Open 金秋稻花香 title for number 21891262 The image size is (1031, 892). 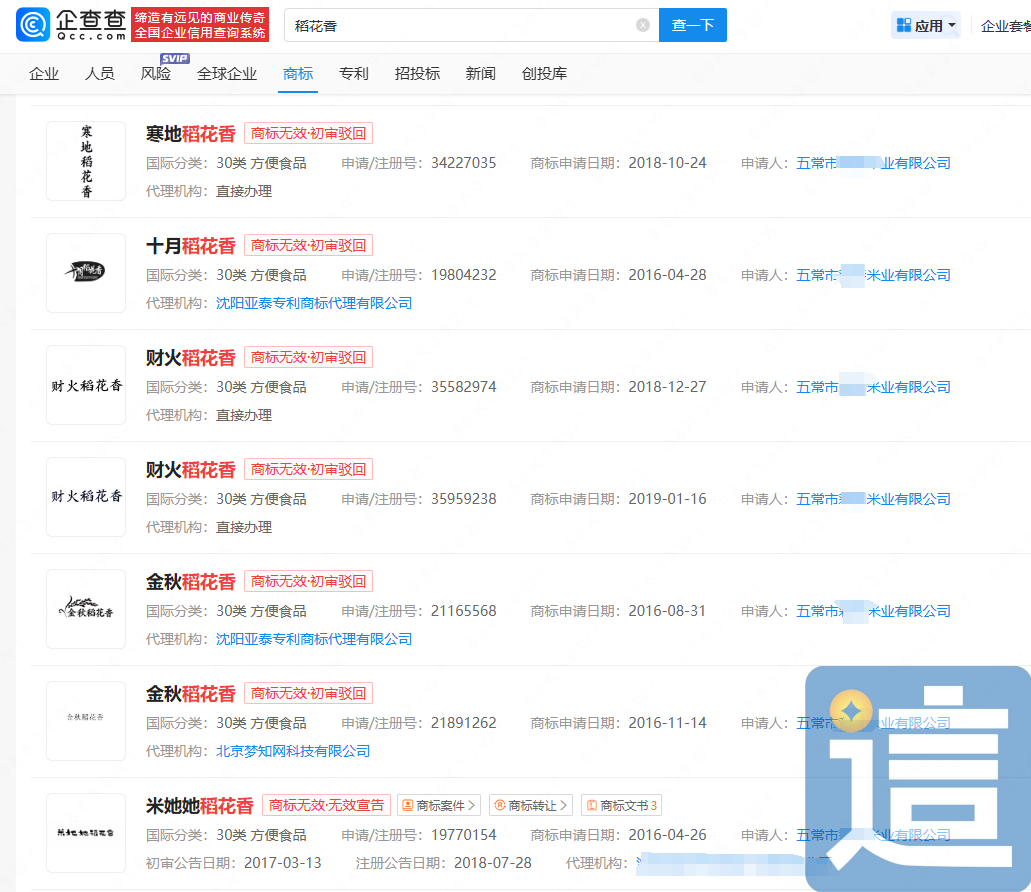click(x=191, y=694)
